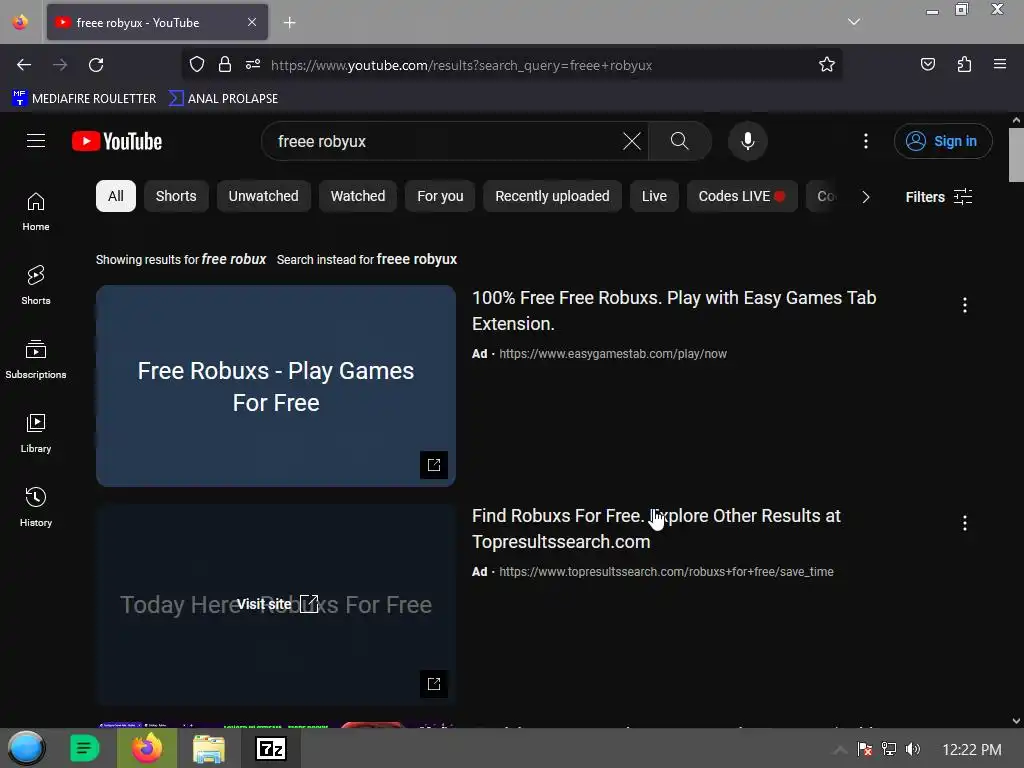Select the Recently uploaded filter chip

coord(552,196)
